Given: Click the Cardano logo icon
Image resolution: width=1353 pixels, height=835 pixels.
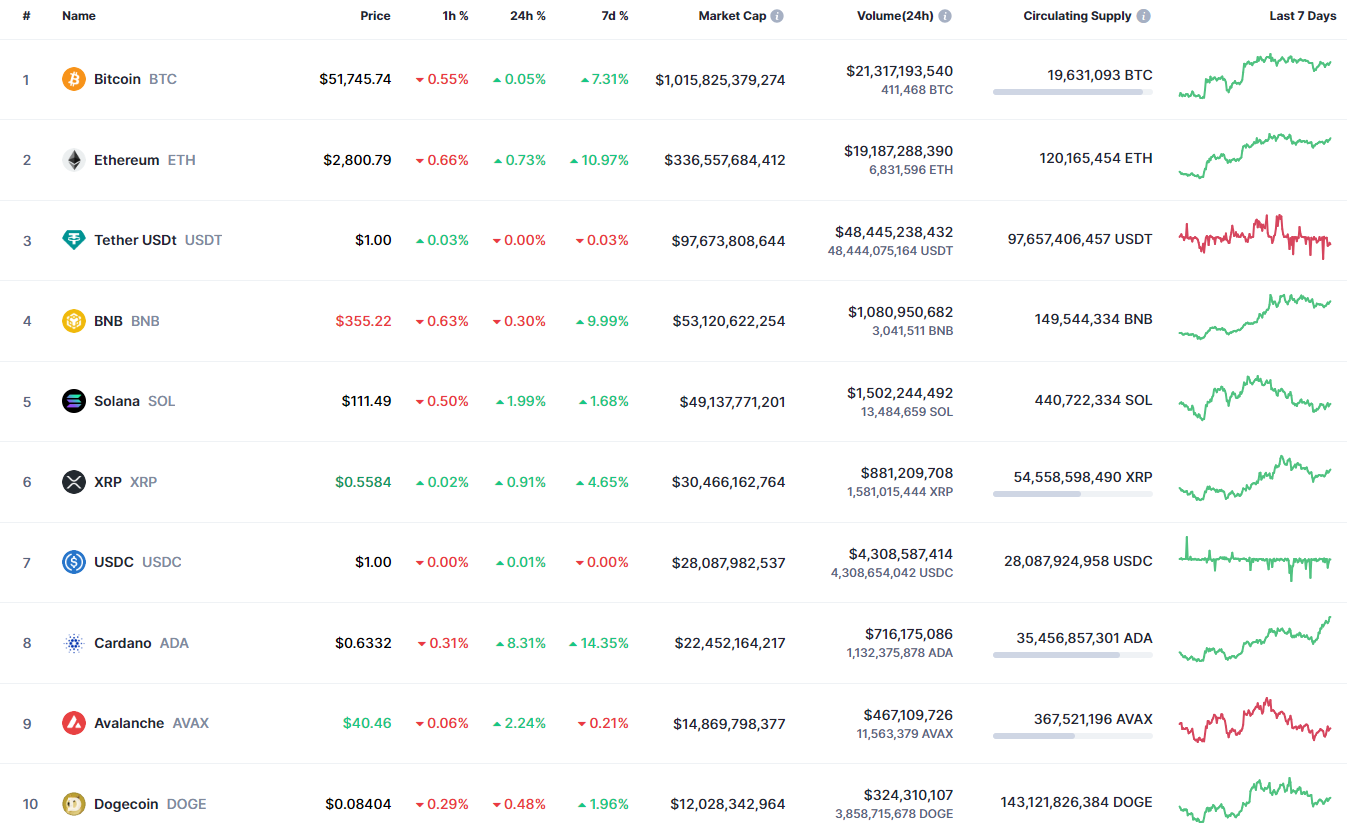Looking at the screenshot, I should point(74,643).
